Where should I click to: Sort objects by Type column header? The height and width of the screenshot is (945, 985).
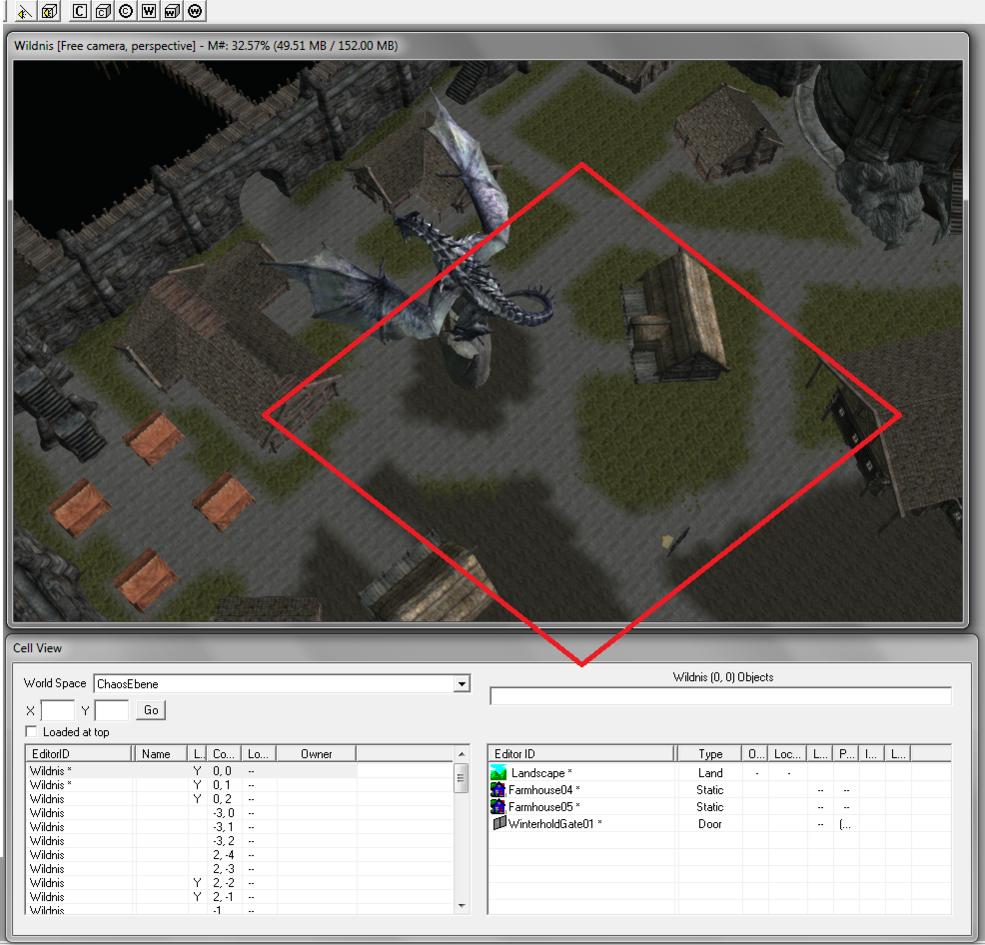709,754
